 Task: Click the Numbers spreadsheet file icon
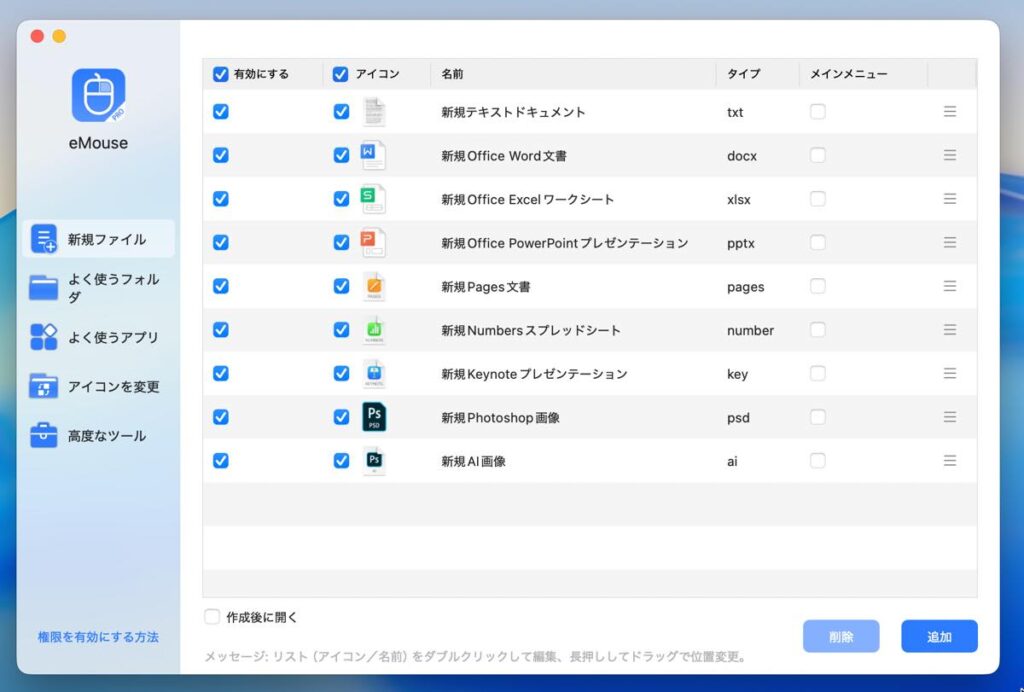click(373, 330)
